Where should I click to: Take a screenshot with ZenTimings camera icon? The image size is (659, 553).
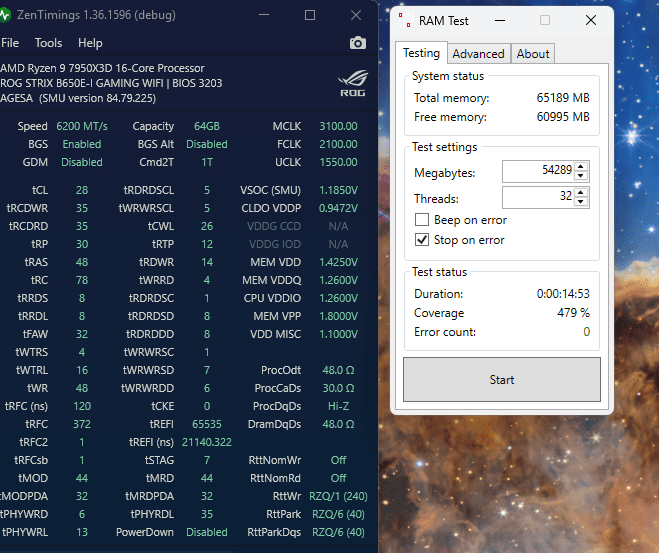358,43
